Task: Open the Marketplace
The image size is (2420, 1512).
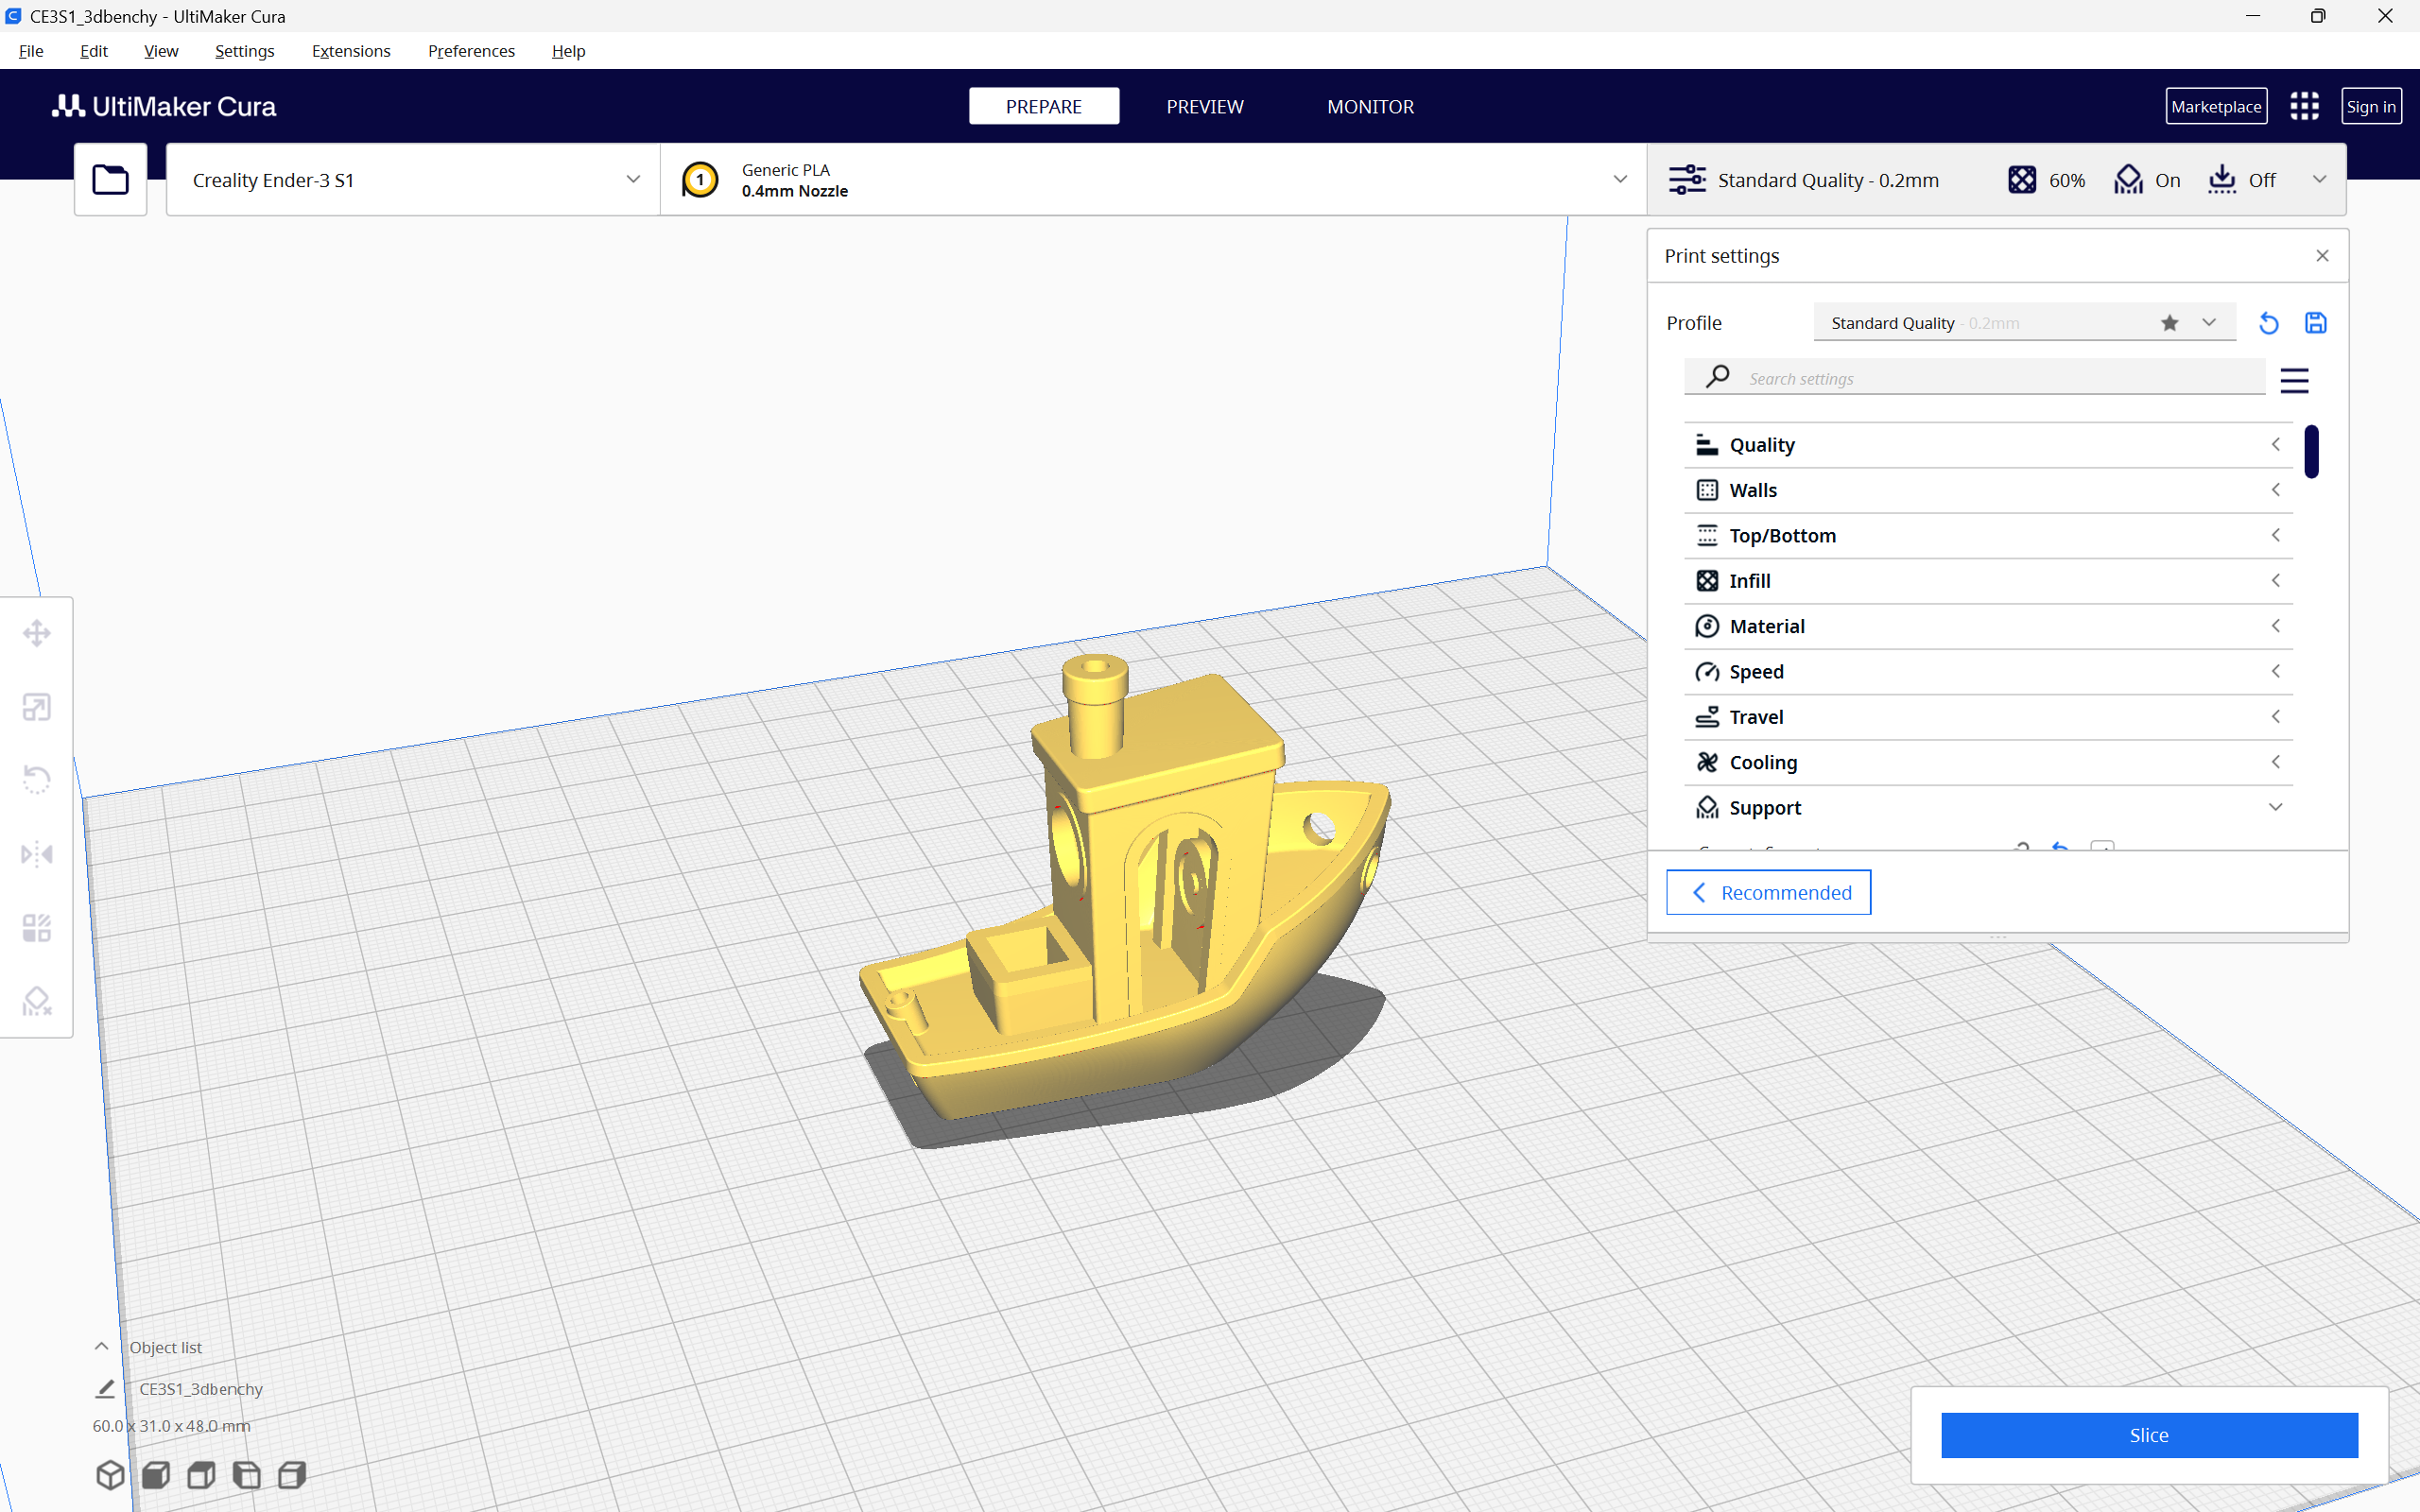Action: pos(2216,106)
